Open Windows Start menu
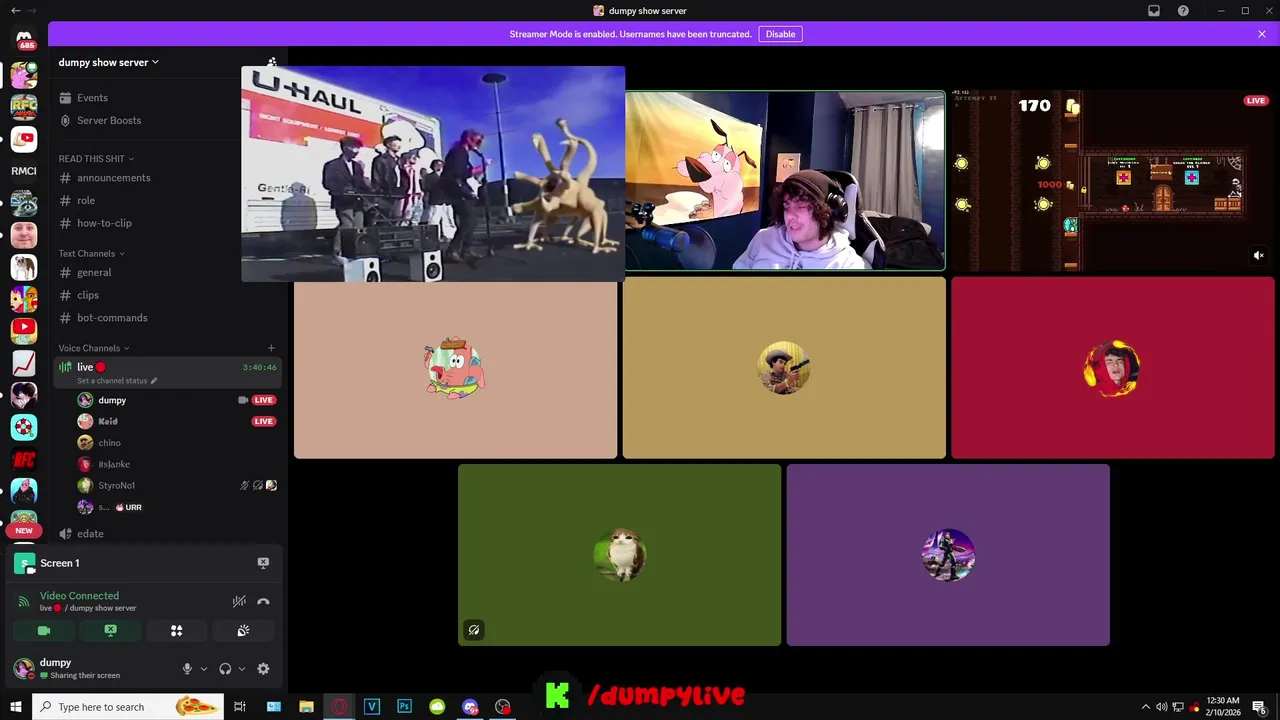The height and width of the screenshot is (720, 1280). (x=16, y=707)
